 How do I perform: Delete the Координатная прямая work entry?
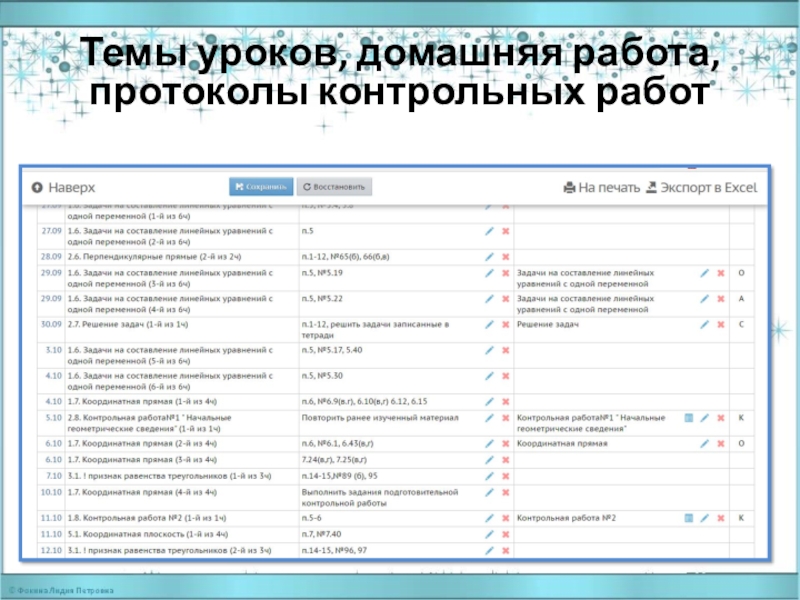click(x=720, y=443)
